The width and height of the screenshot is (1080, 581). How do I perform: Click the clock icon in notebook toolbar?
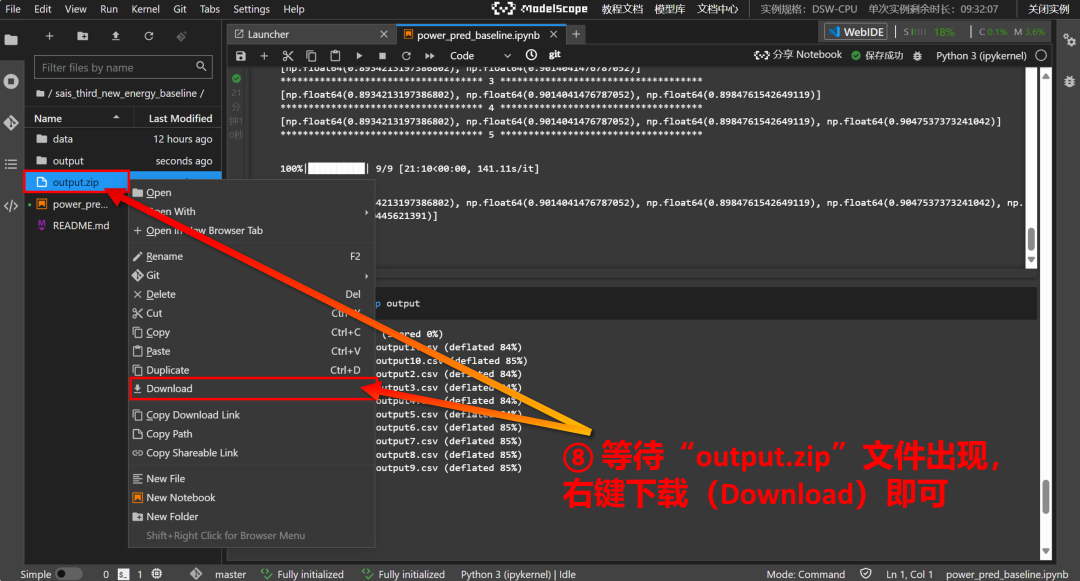[531, 55]
